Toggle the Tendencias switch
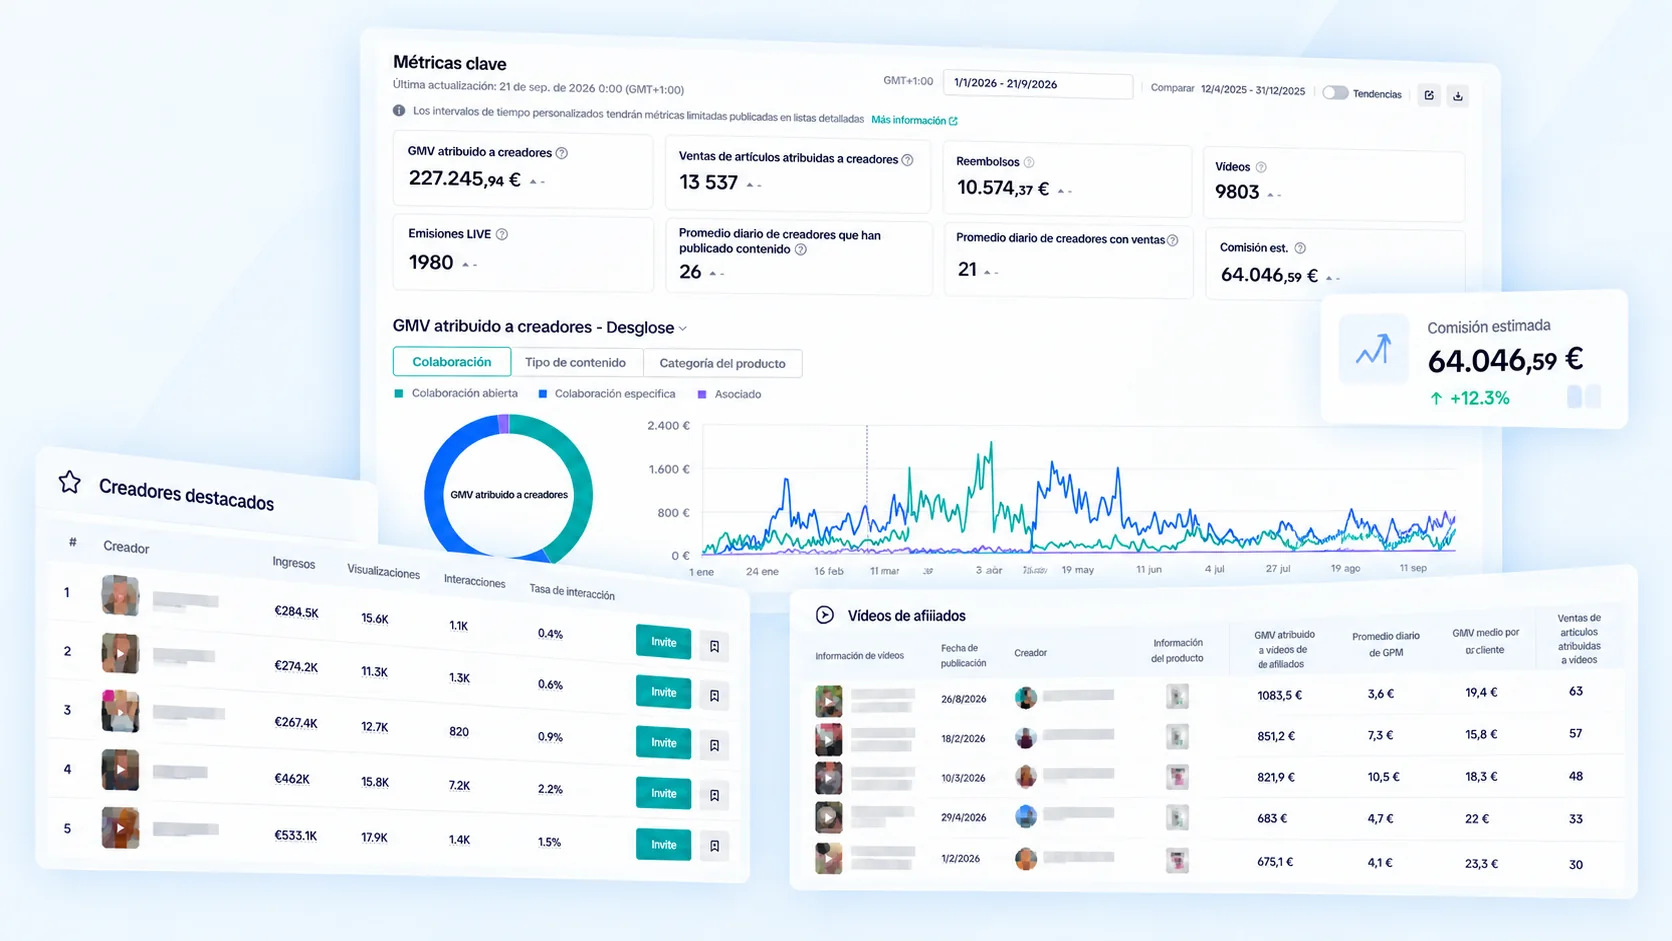Screen dimensions: 1672x941 point(1335,93)
